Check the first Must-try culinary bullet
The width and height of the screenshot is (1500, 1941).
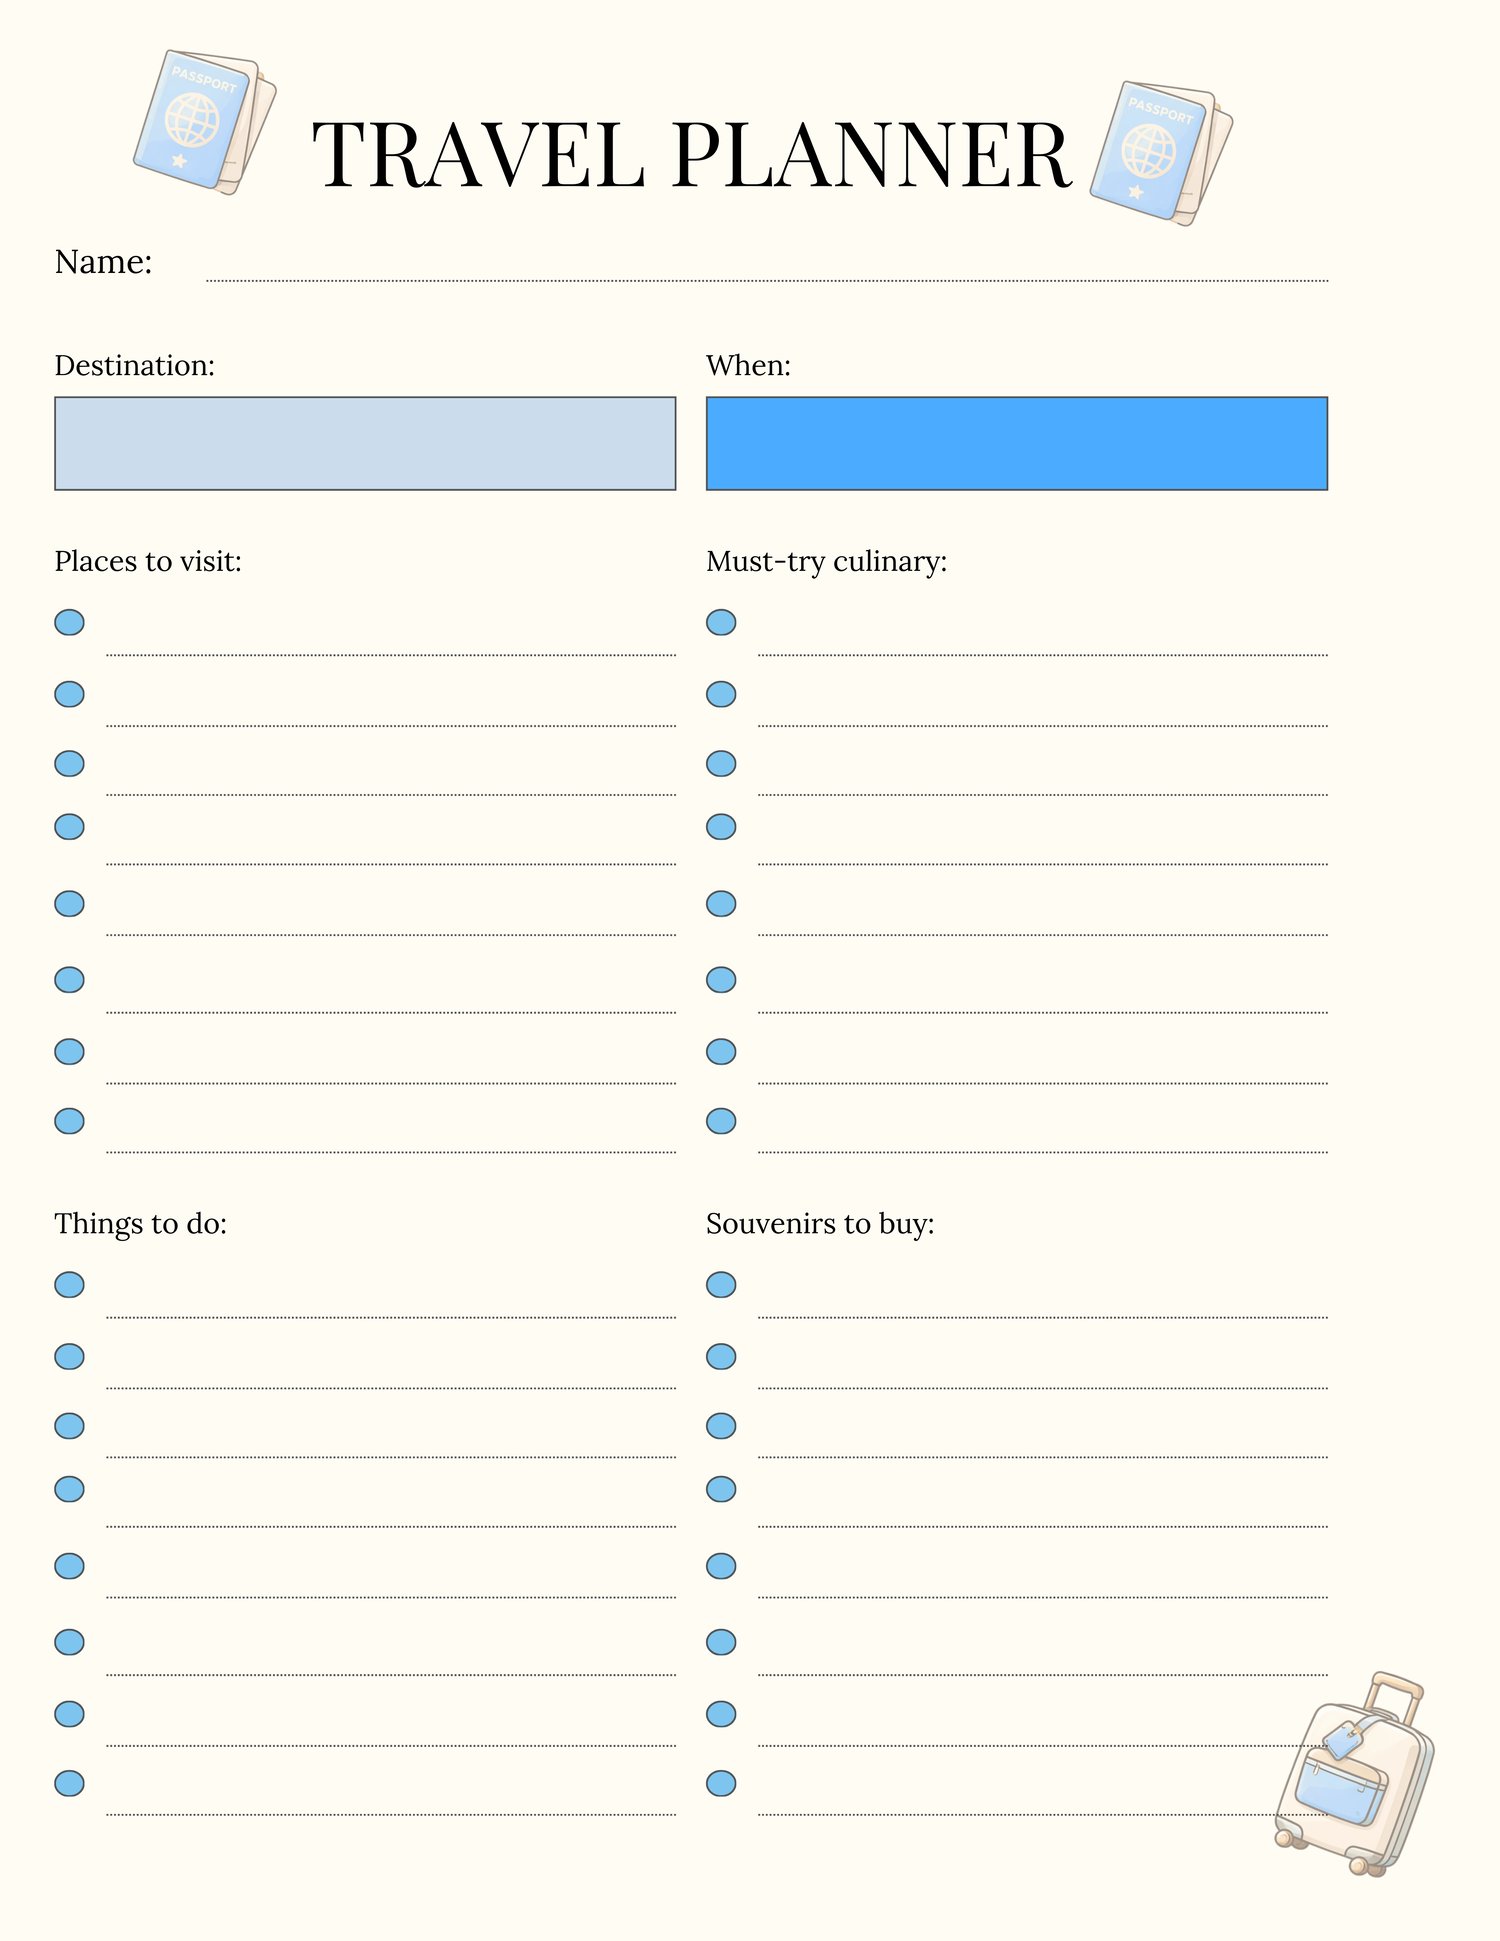(721, 622)
